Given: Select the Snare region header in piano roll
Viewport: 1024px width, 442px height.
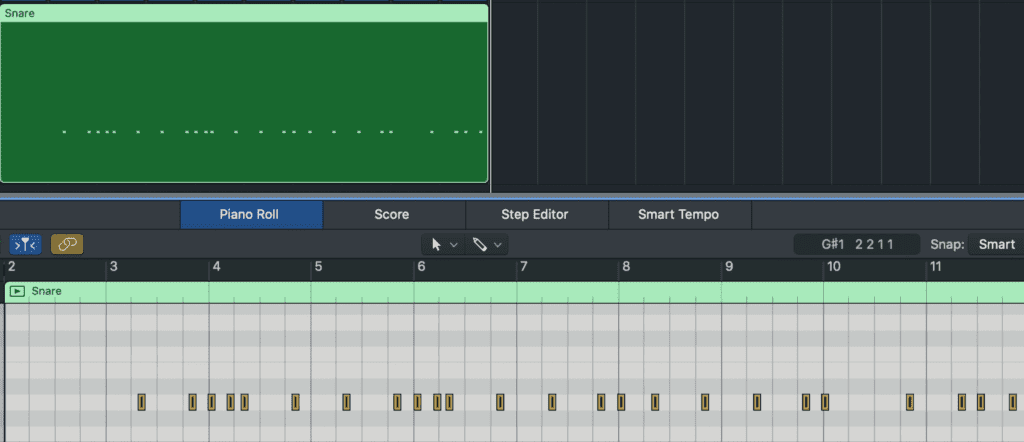Looking at the screenshot, I should [x=514, y=292].
